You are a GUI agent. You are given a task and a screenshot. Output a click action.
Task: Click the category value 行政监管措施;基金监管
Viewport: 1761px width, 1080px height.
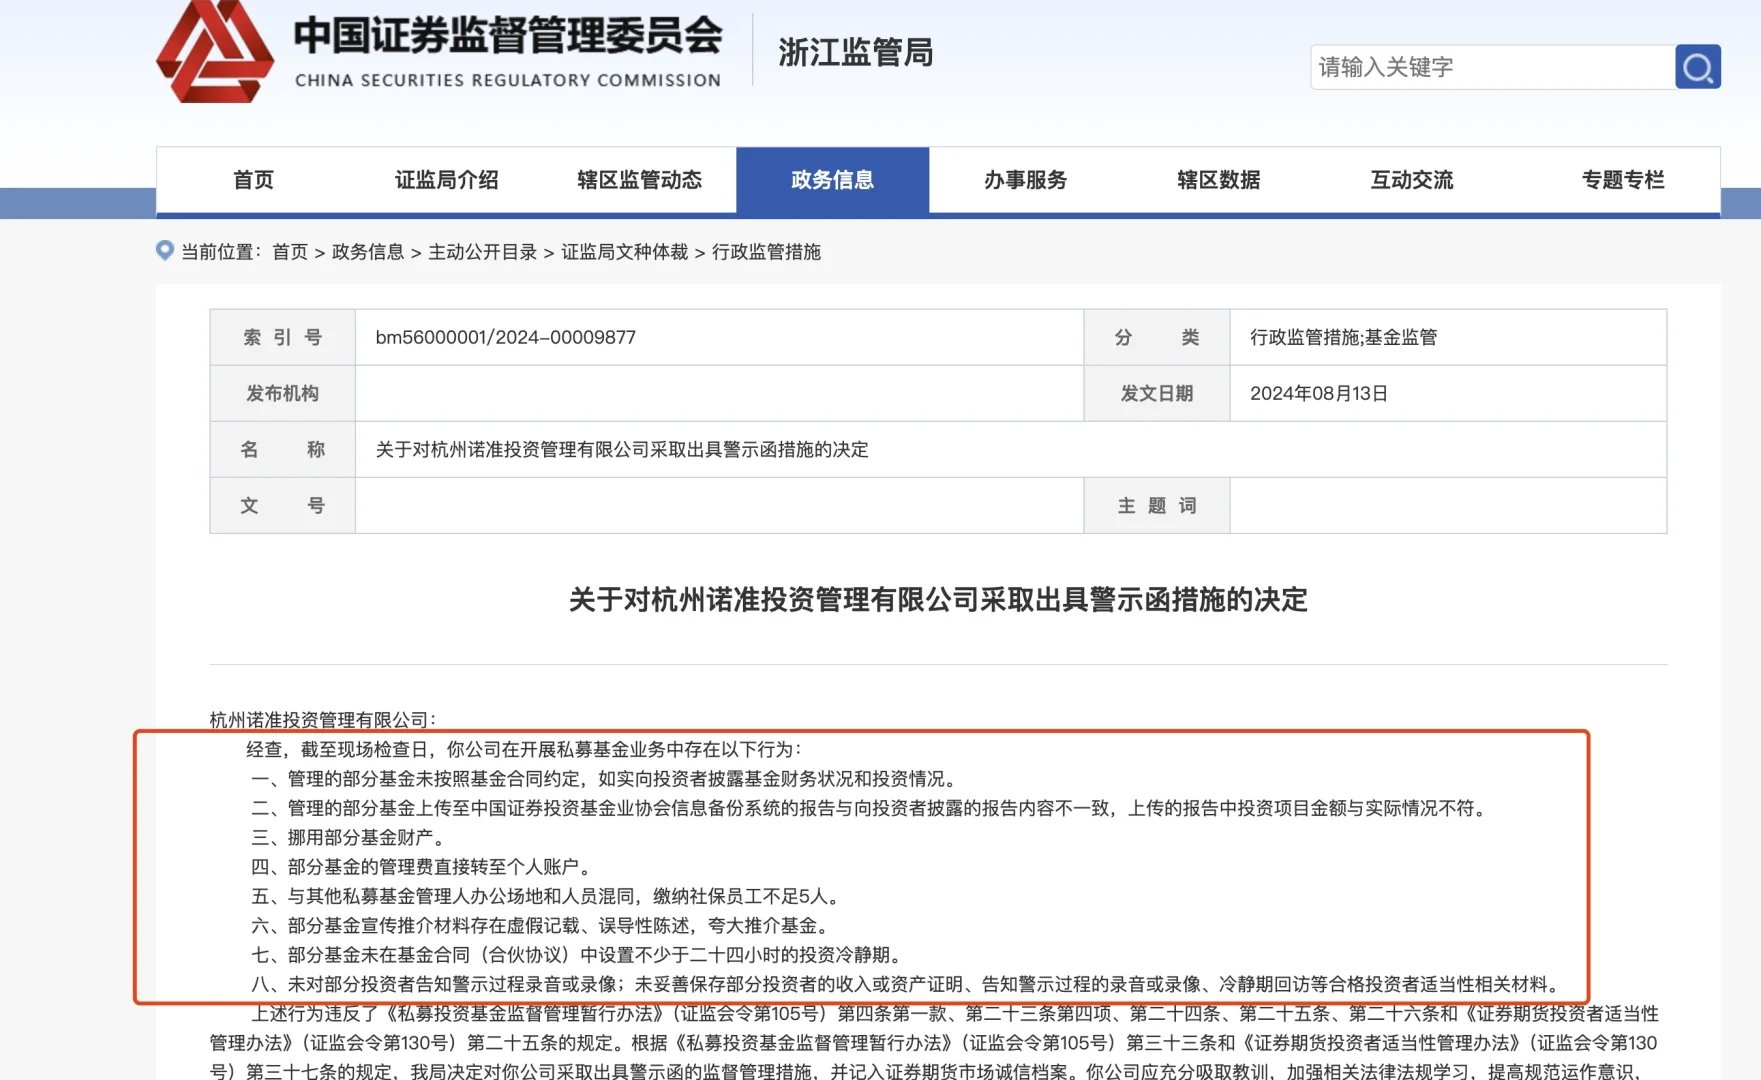pyautogui.click(x=1344, y=337)
